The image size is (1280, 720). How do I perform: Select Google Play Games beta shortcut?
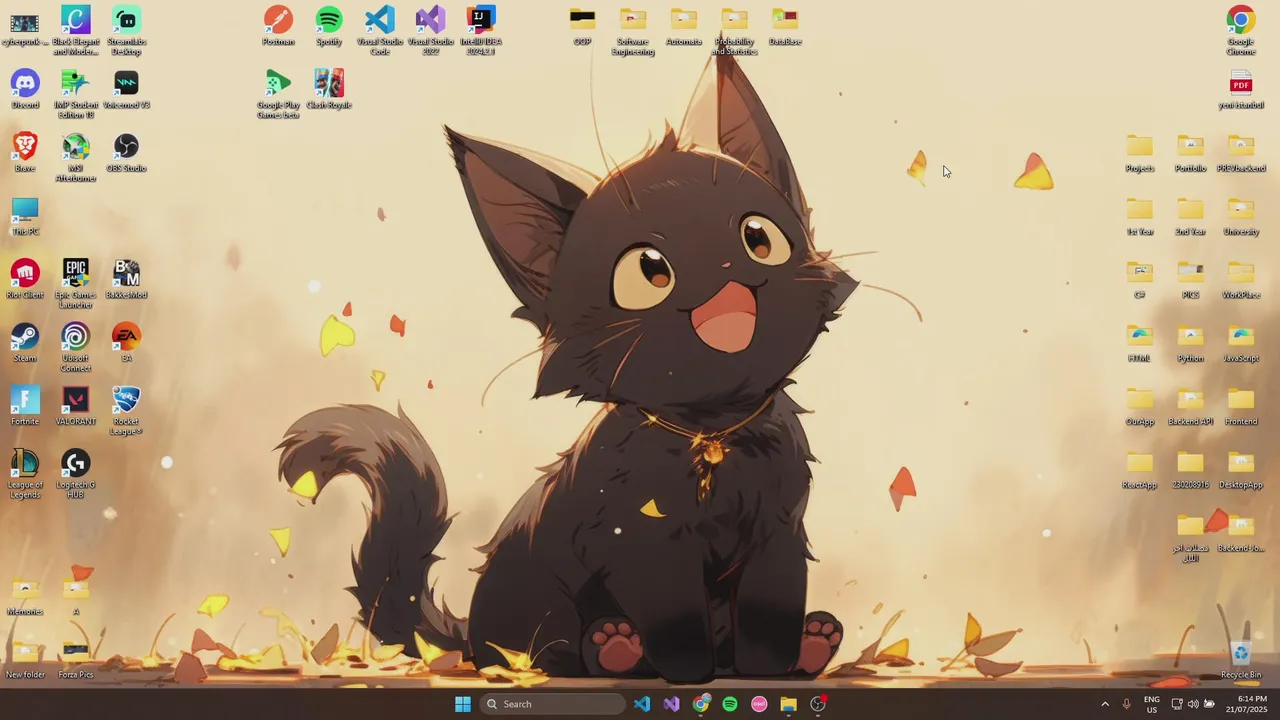point(278,95)
